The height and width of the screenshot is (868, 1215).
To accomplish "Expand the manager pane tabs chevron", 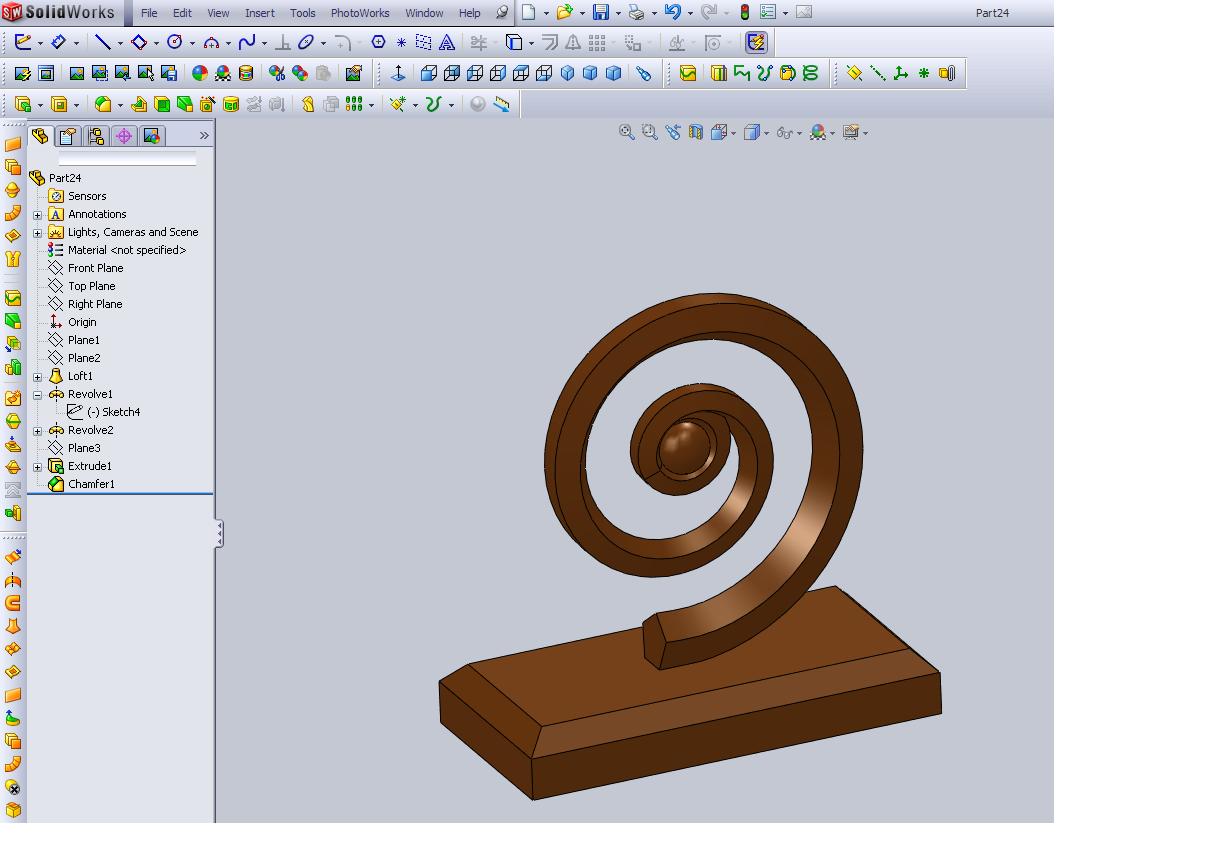I will [204, 136].
